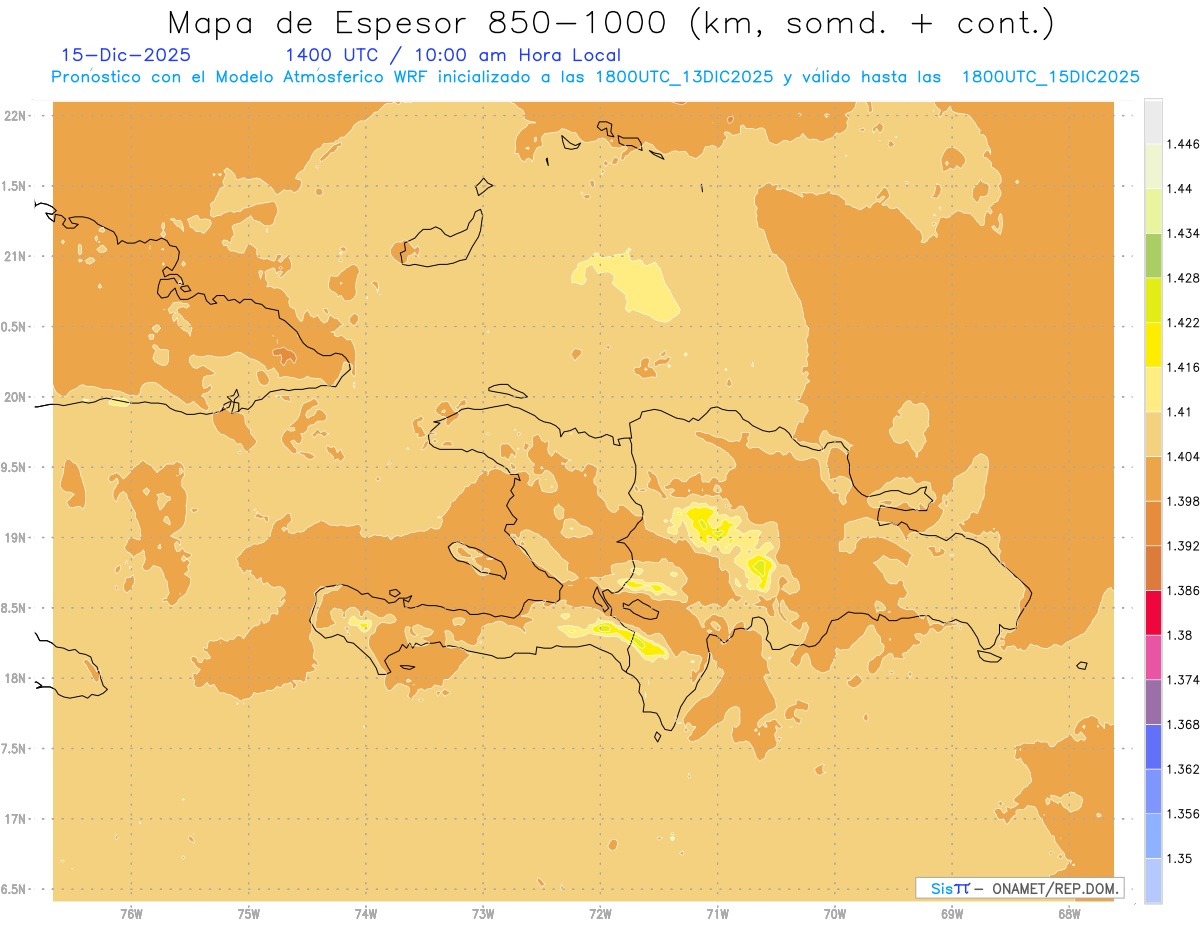Viewport: 1200px width, 927px height.
Task: Click the longitude label "70W"
Action: tap(835, 914)
